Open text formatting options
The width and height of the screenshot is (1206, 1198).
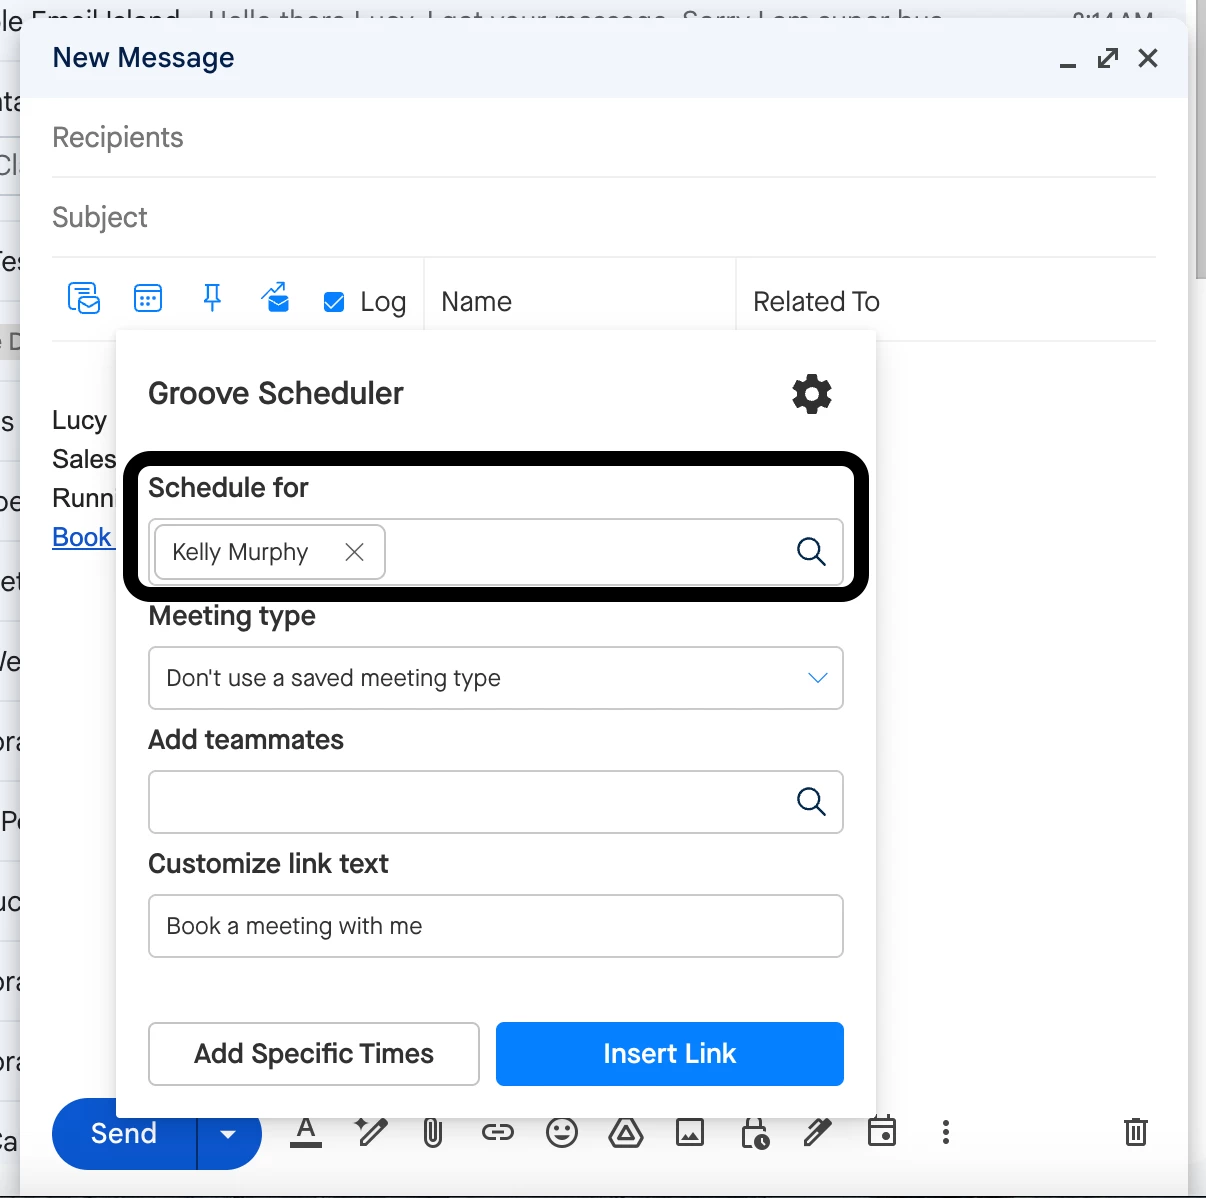coord(306,1133)
